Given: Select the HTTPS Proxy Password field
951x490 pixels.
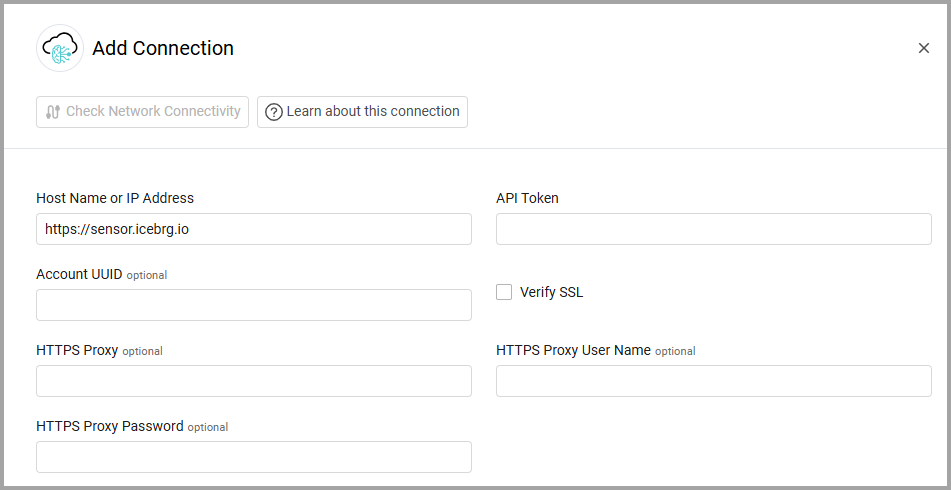Looking at the screenshot, I should (254, 457).
